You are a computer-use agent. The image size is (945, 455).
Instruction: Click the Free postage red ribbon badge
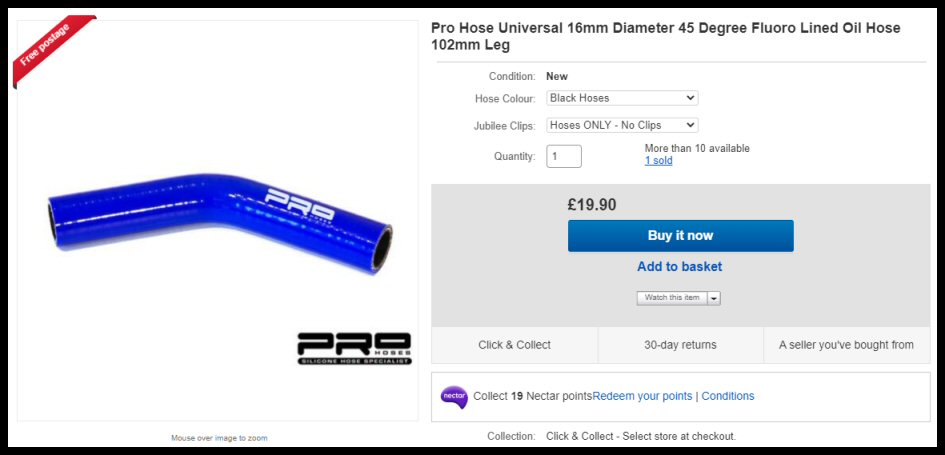pyautogui.click(x=53, y=49)
